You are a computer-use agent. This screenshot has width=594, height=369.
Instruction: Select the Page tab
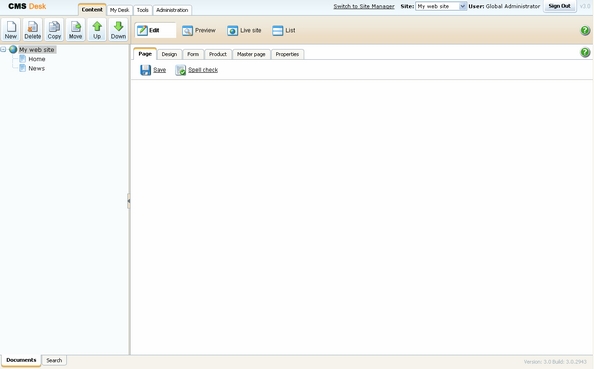point(145,54)
